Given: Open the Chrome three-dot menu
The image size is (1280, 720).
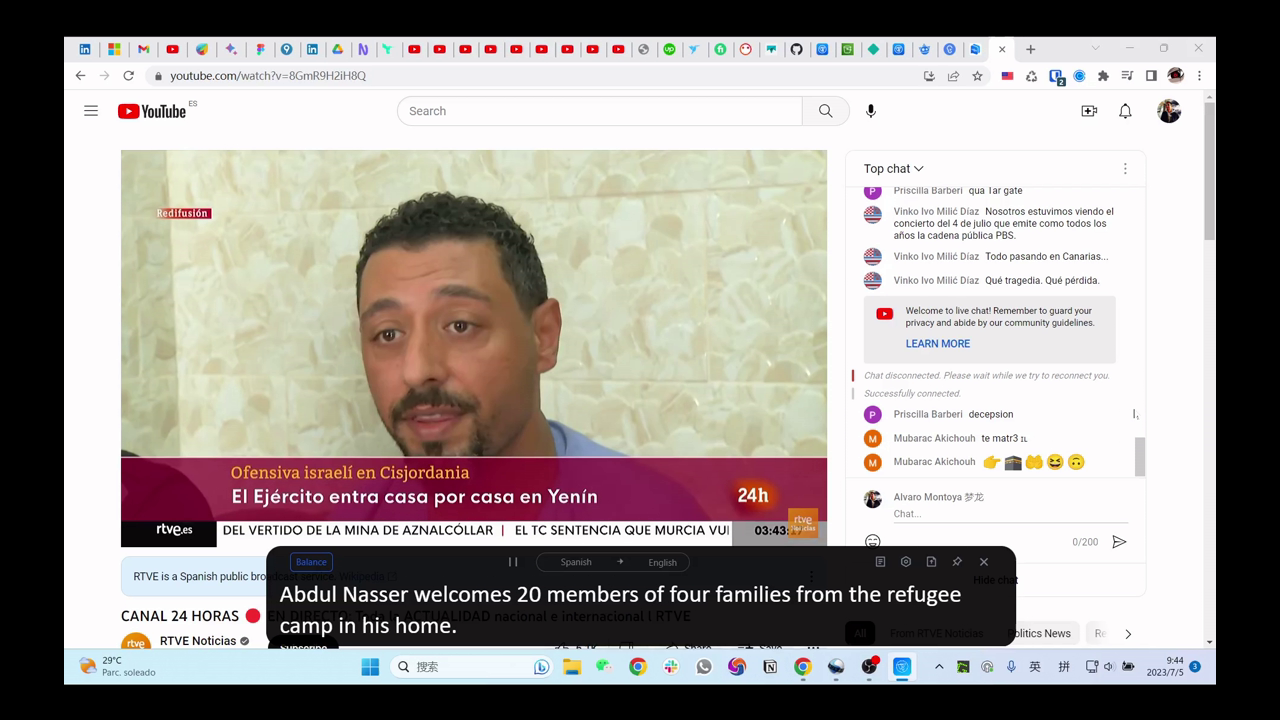Looking at the screenshot, I should click(1199, 76).
